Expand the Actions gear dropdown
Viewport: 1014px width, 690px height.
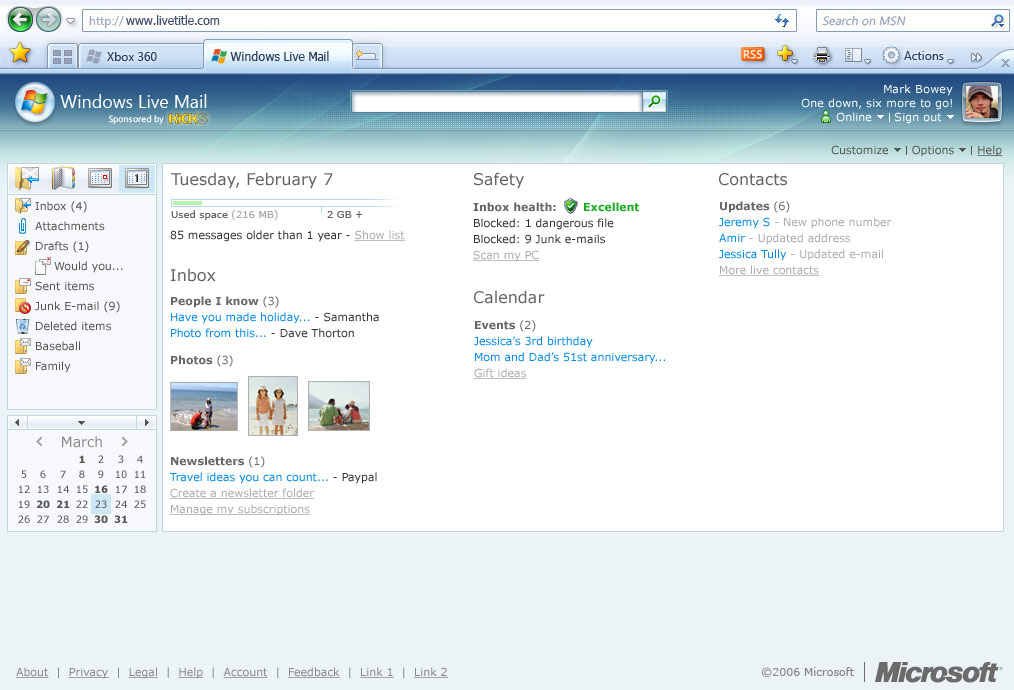pyautogui.click(x=917, y=56)
